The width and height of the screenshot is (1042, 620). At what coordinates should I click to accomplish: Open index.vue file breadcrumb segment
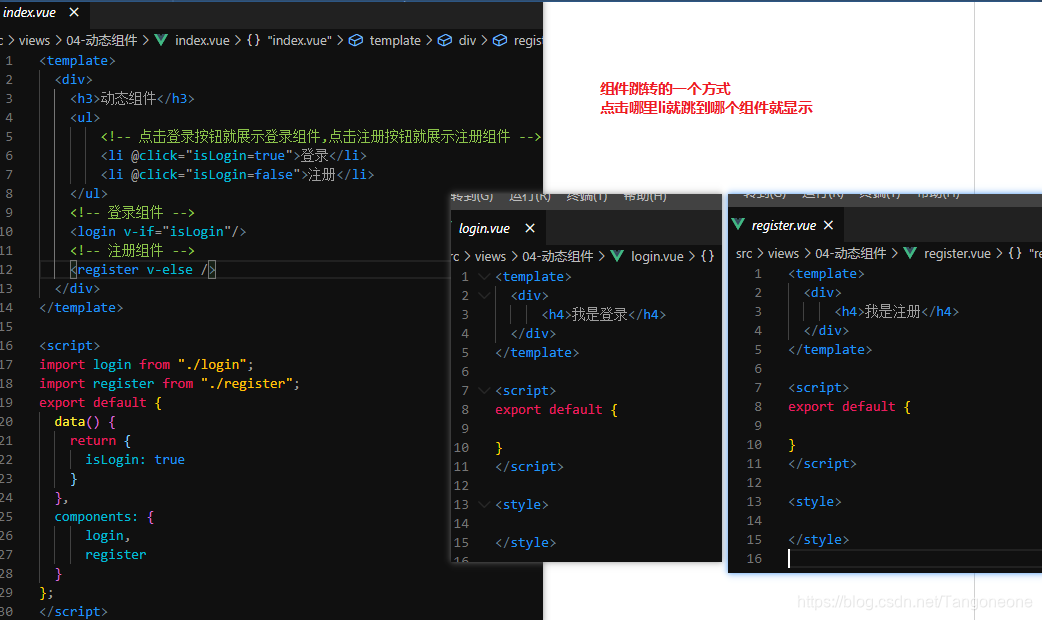pos(202,40)
